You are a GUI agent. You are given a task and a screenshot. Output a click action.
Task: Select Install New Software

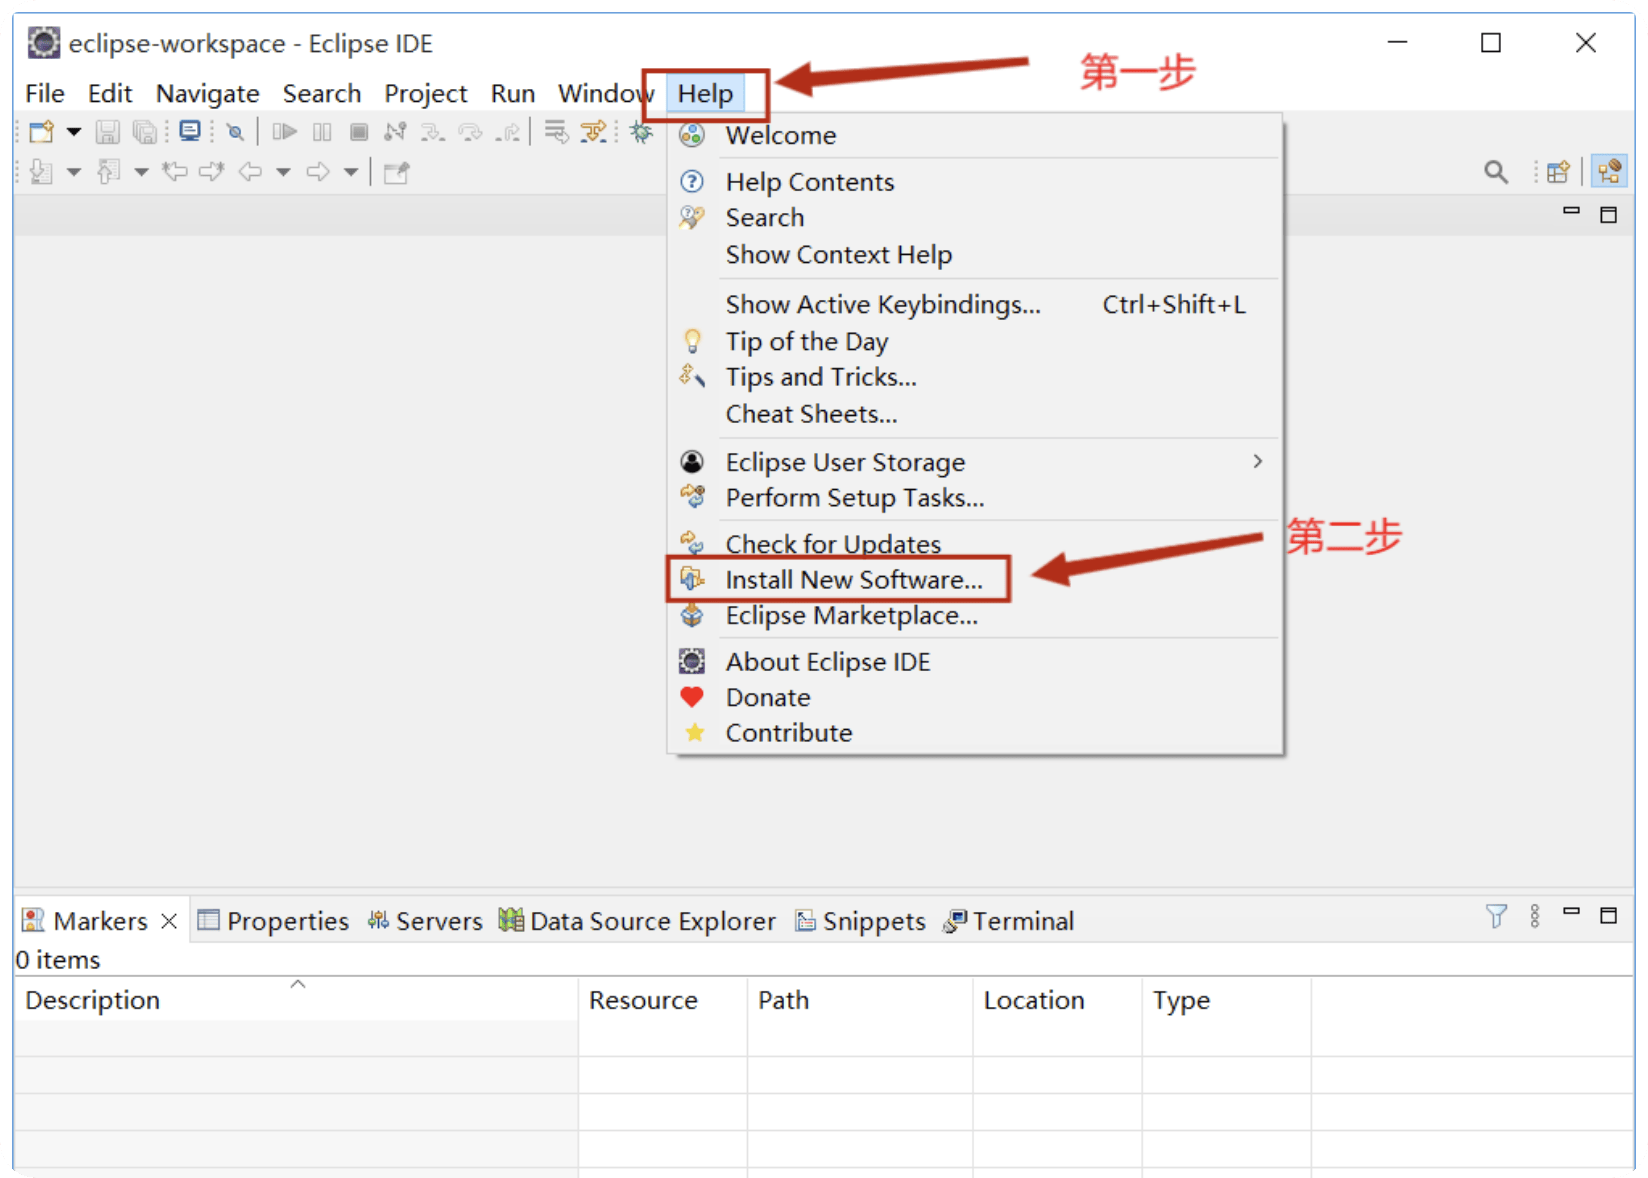pos(975,580)
